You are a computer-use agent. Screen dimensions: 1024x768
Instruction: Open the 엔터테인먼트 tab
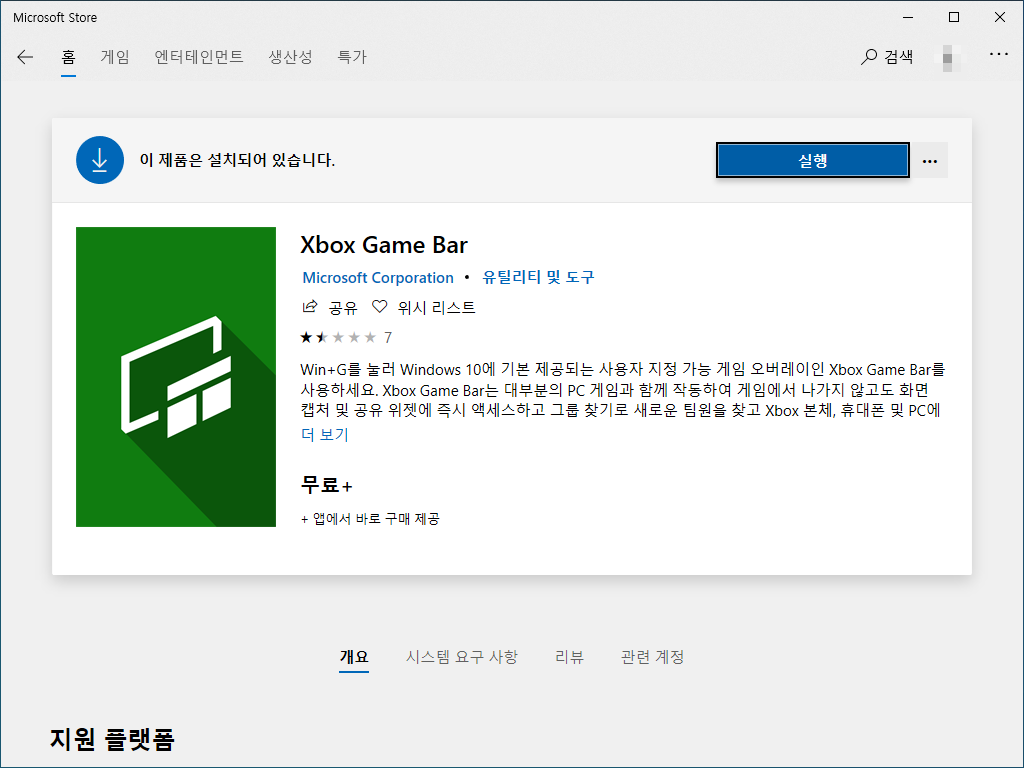click(199, 57)
